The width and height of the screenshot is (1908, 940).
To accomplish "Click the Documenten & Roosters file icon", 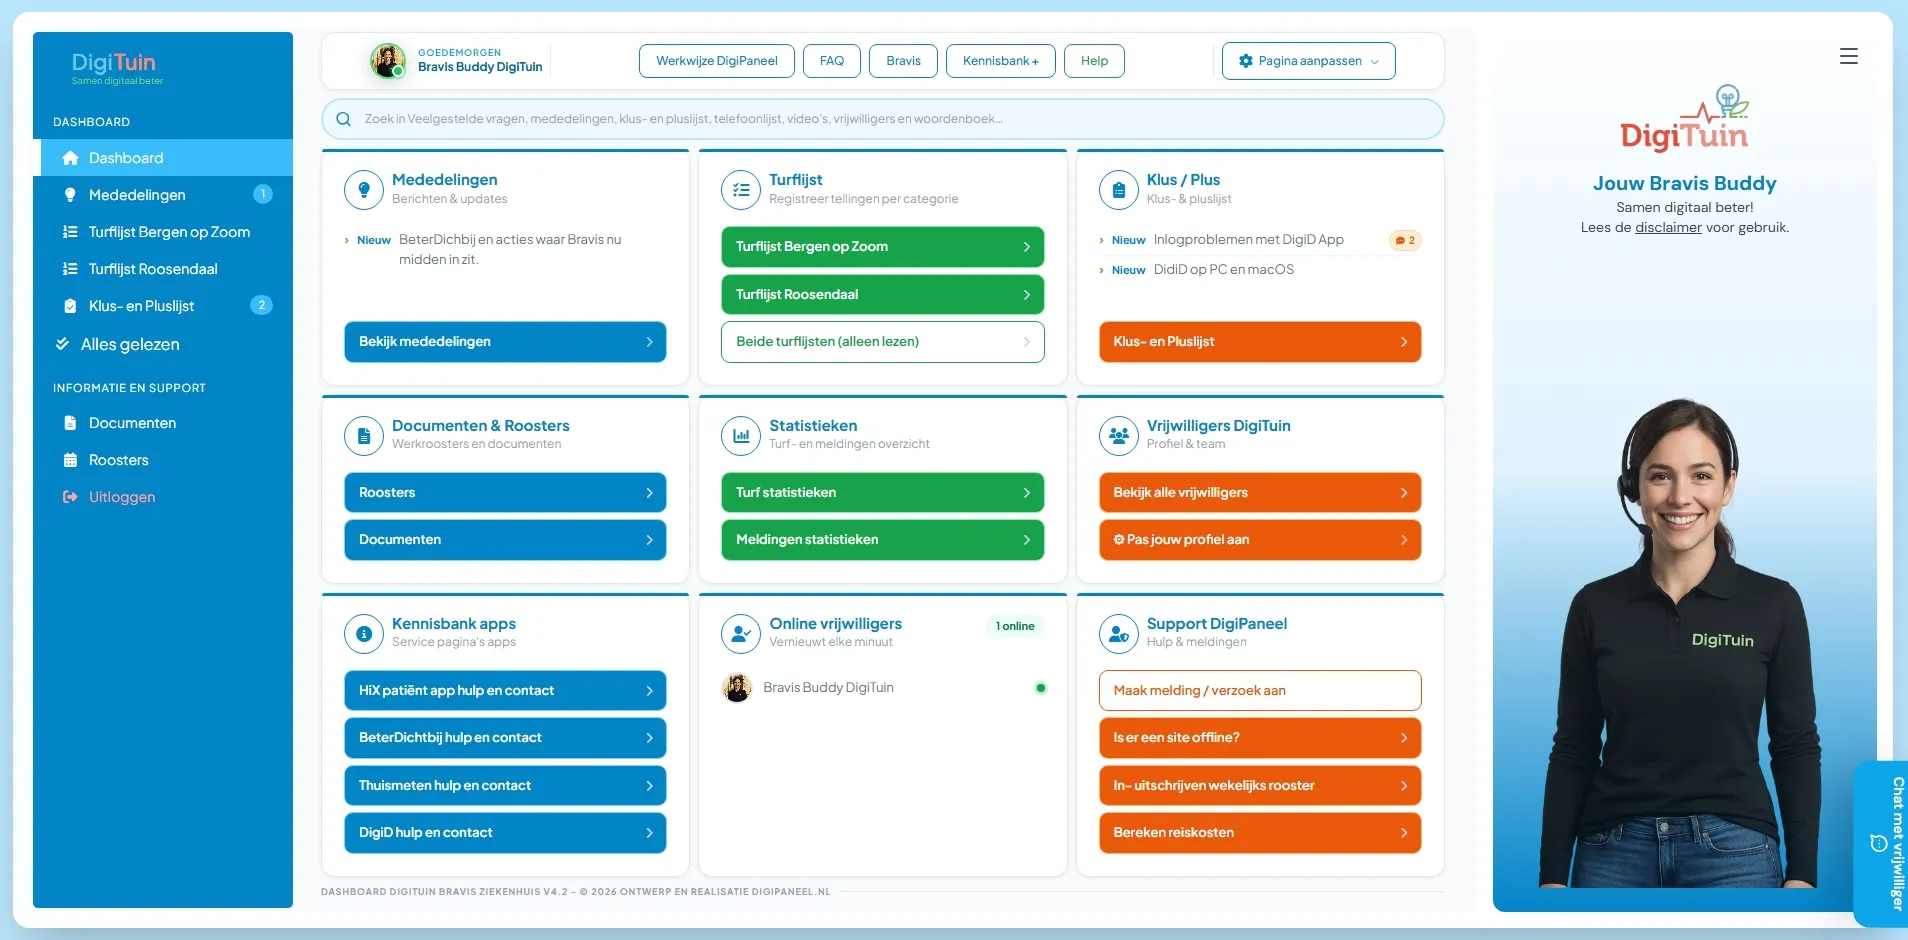I will pos(364,435).
